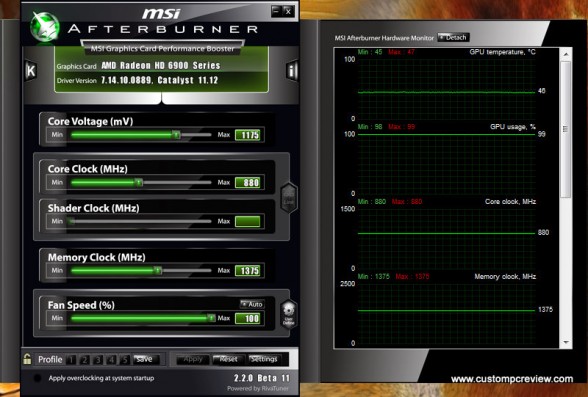Toggle the fan speed Auto button

pos(252,304)
